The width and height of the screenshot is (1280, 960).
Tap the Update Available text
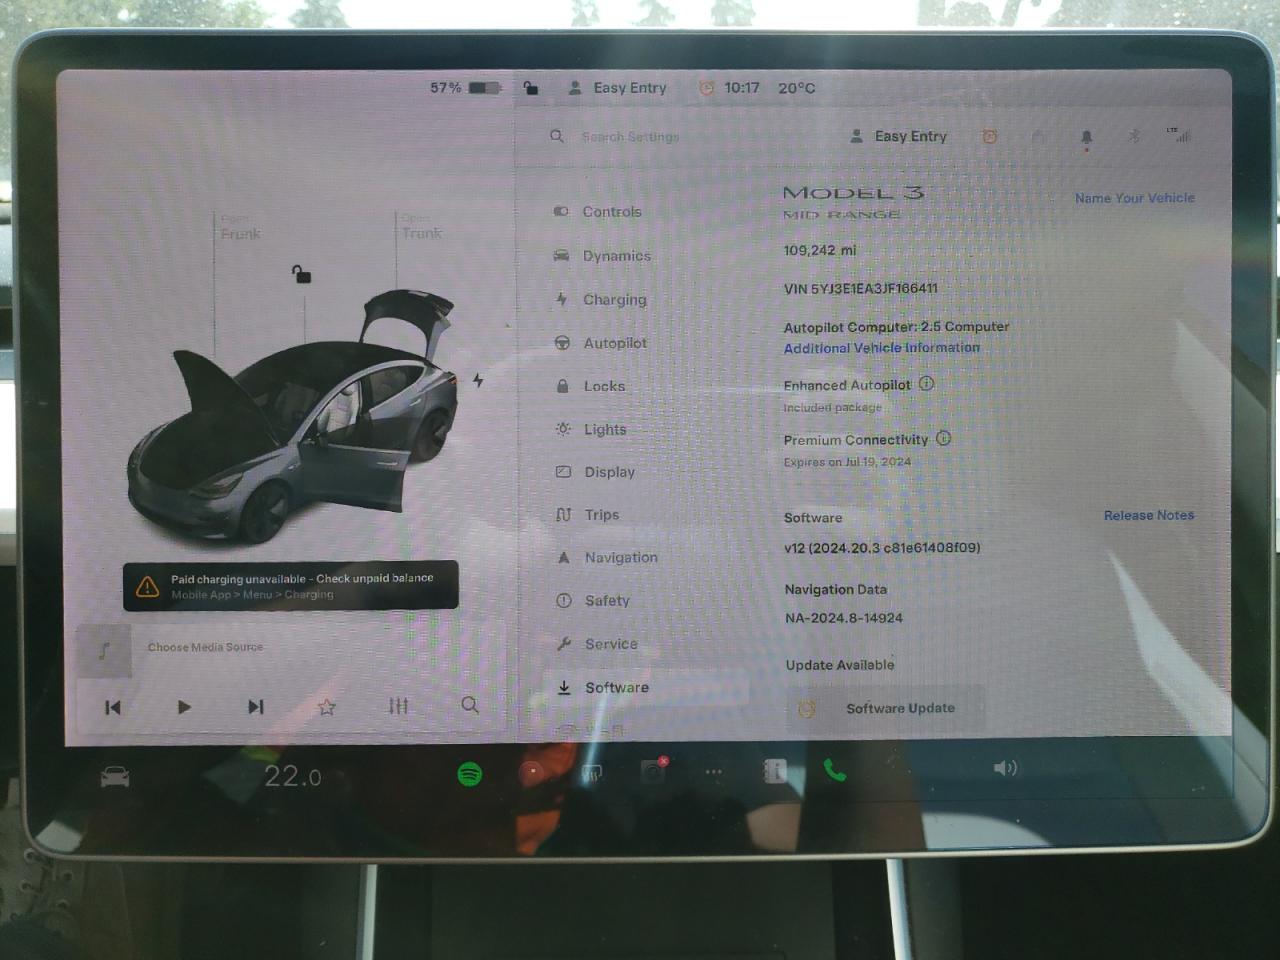pyautogui.click(x=840, y=665)
